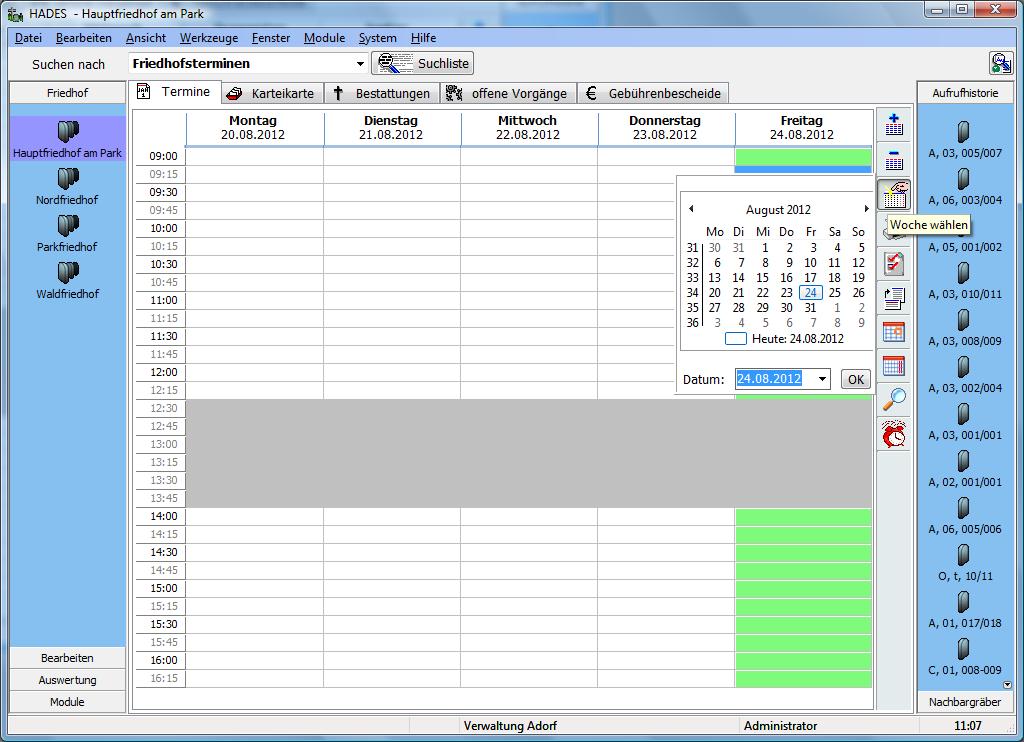Open history grave A, 03, 002/004

pos(965,375)
